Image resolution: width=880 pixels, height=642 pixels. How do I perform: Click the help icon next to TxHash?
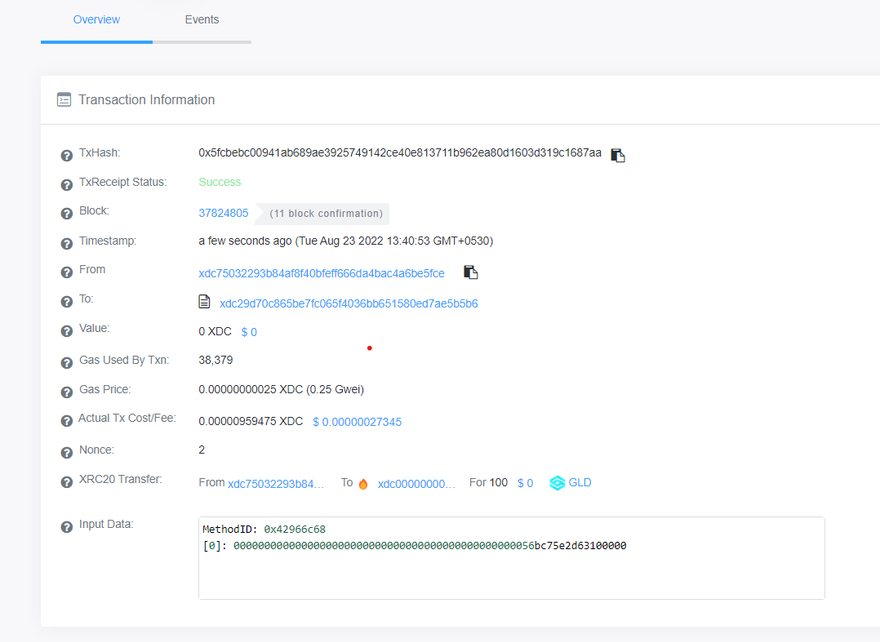pyautogui.click(x=66, y=155)
